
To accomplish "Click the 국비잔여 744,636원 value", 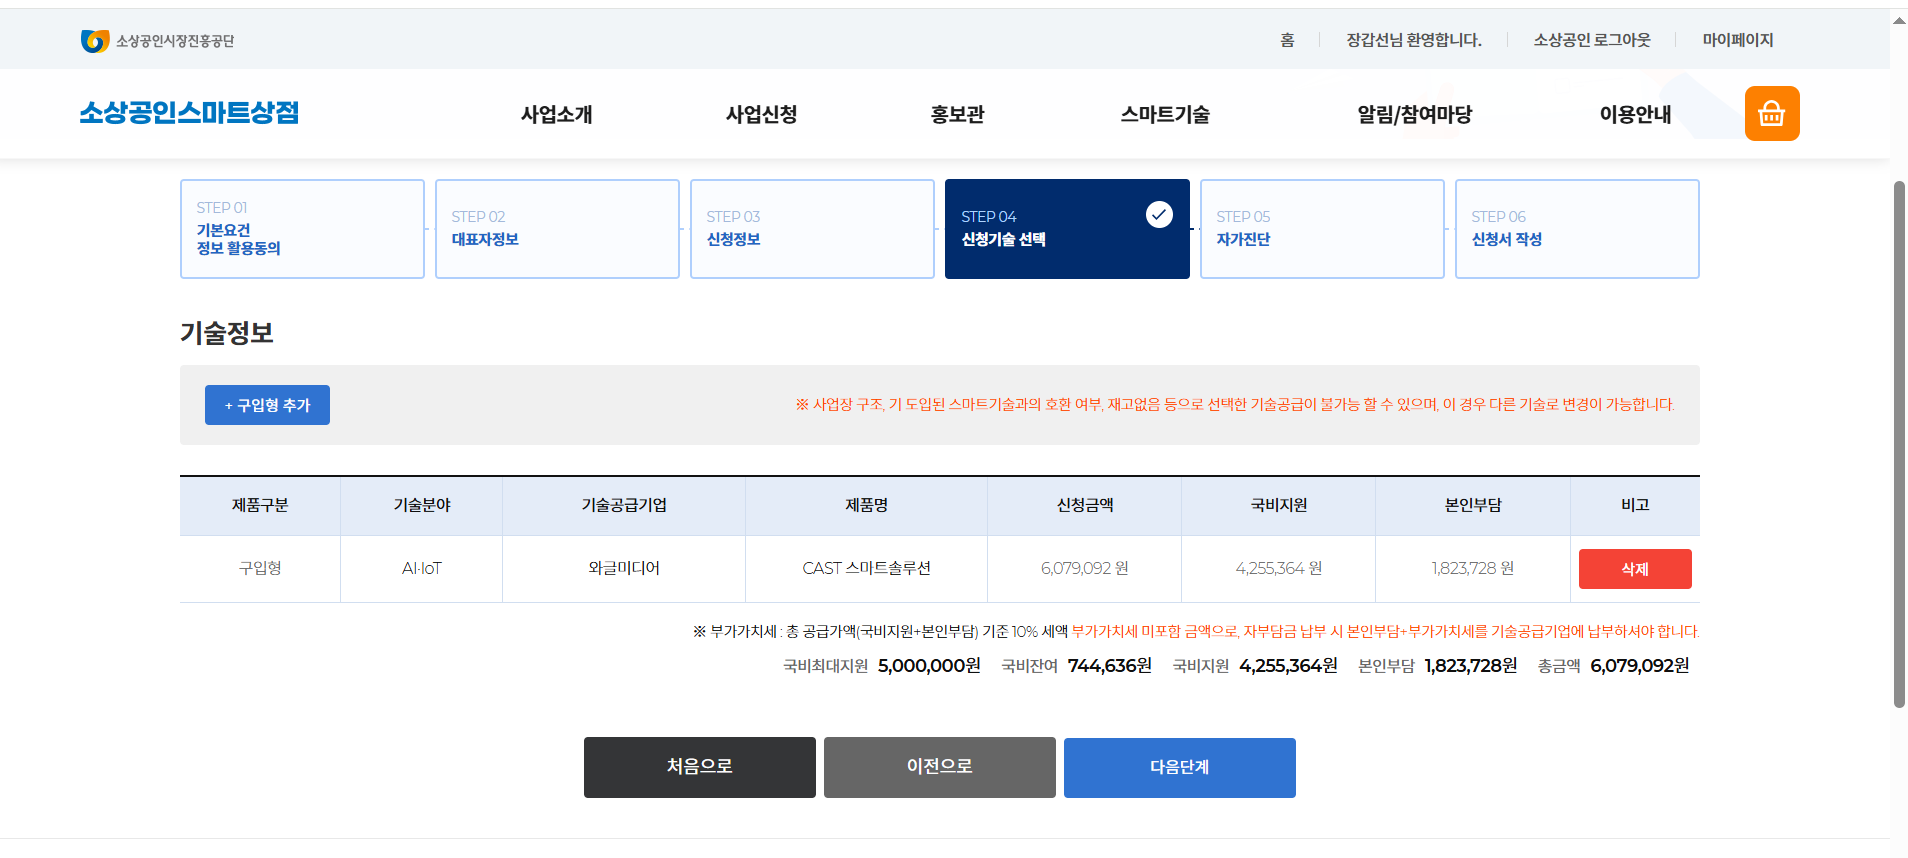I will (x=1109, y=666).
